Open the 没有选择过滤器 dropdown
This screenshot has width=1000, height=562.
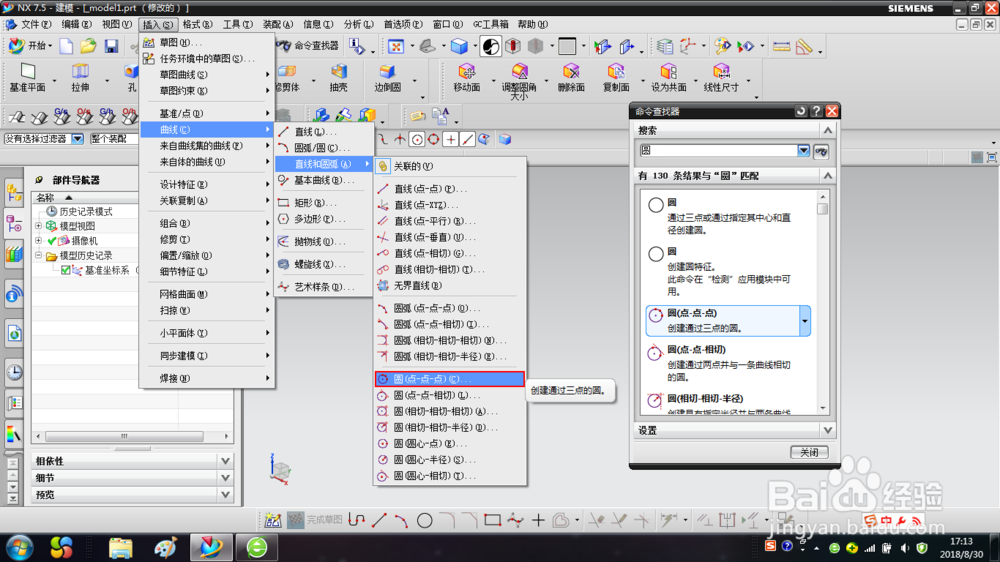[77, 138]
